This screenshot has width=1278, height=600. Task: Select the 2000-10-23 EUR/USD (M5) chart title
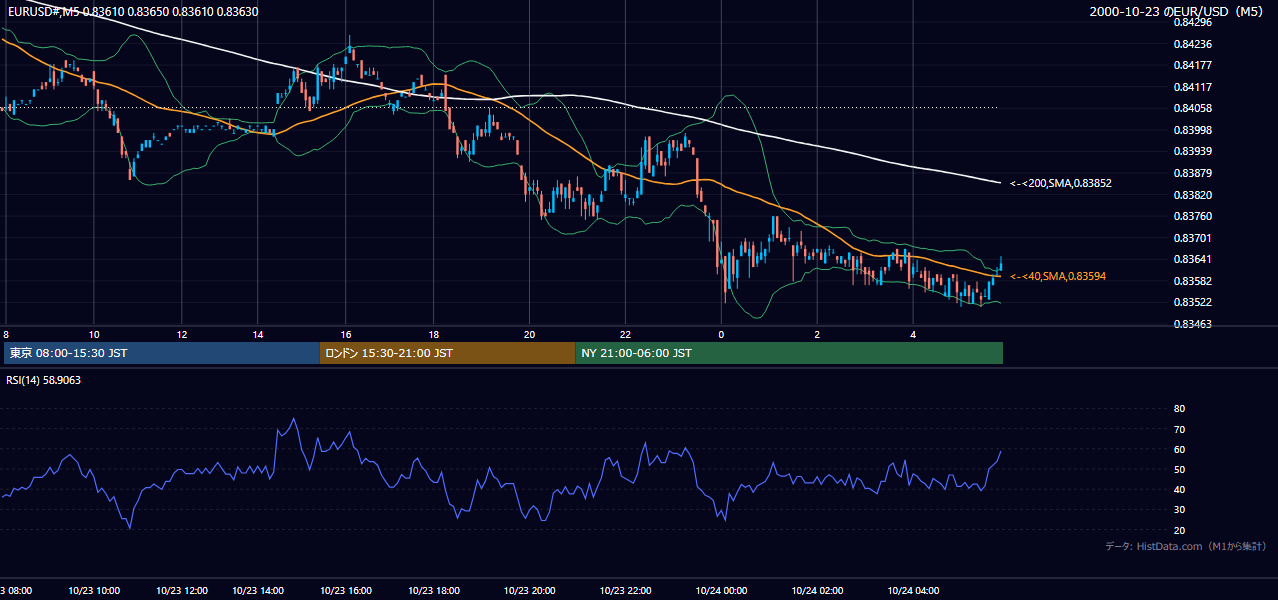(1177, 11)
